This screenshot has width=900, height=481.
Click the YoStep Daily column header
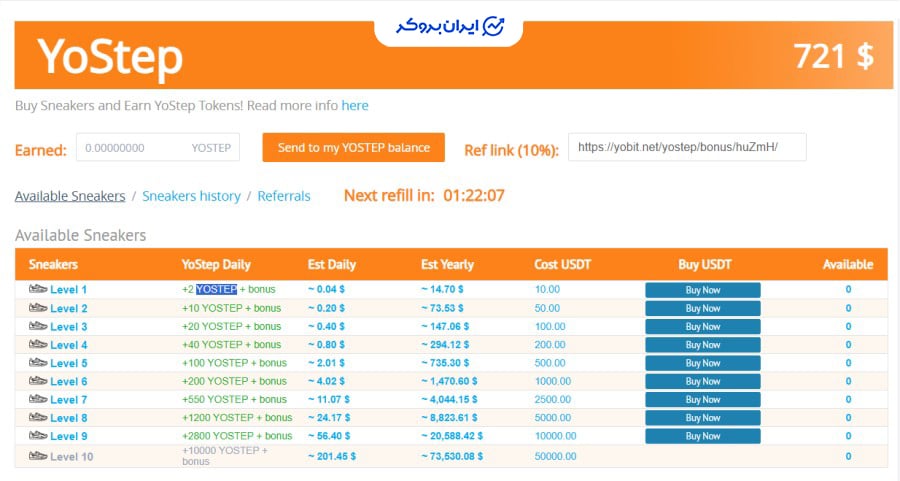[216, 265]
